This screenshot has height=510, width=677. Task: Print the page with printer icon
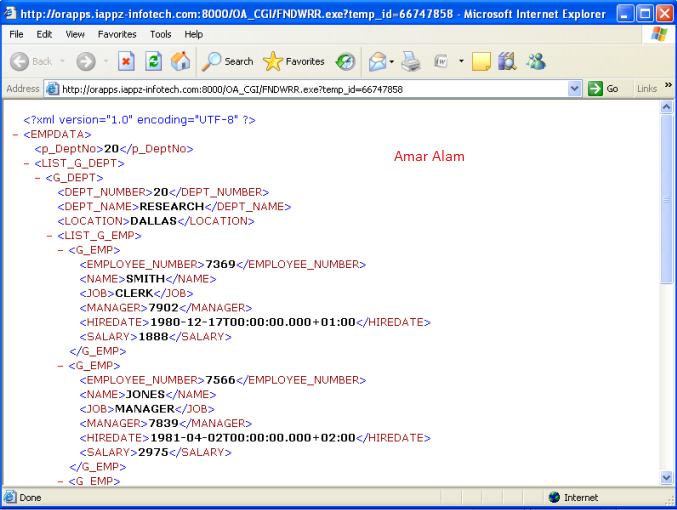(411, 61)
